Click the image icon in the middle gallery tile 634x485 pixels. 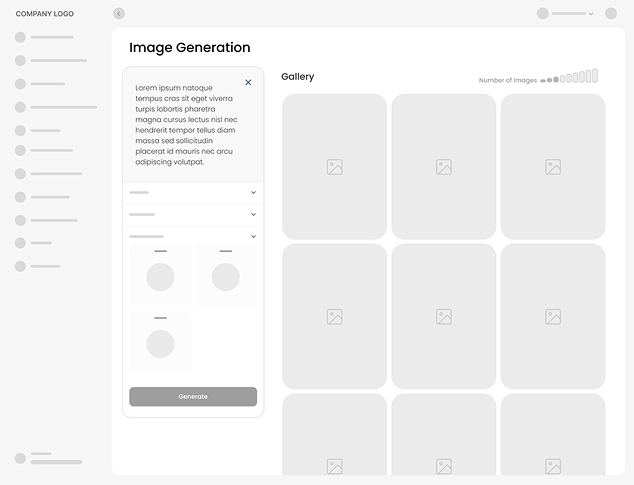[443, 317]
